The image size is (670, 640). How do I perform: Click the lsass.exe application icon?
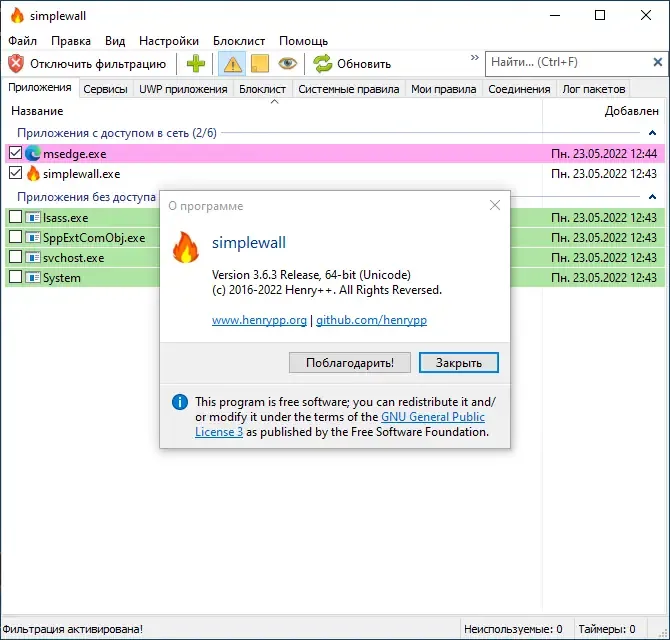coord(32,217)
